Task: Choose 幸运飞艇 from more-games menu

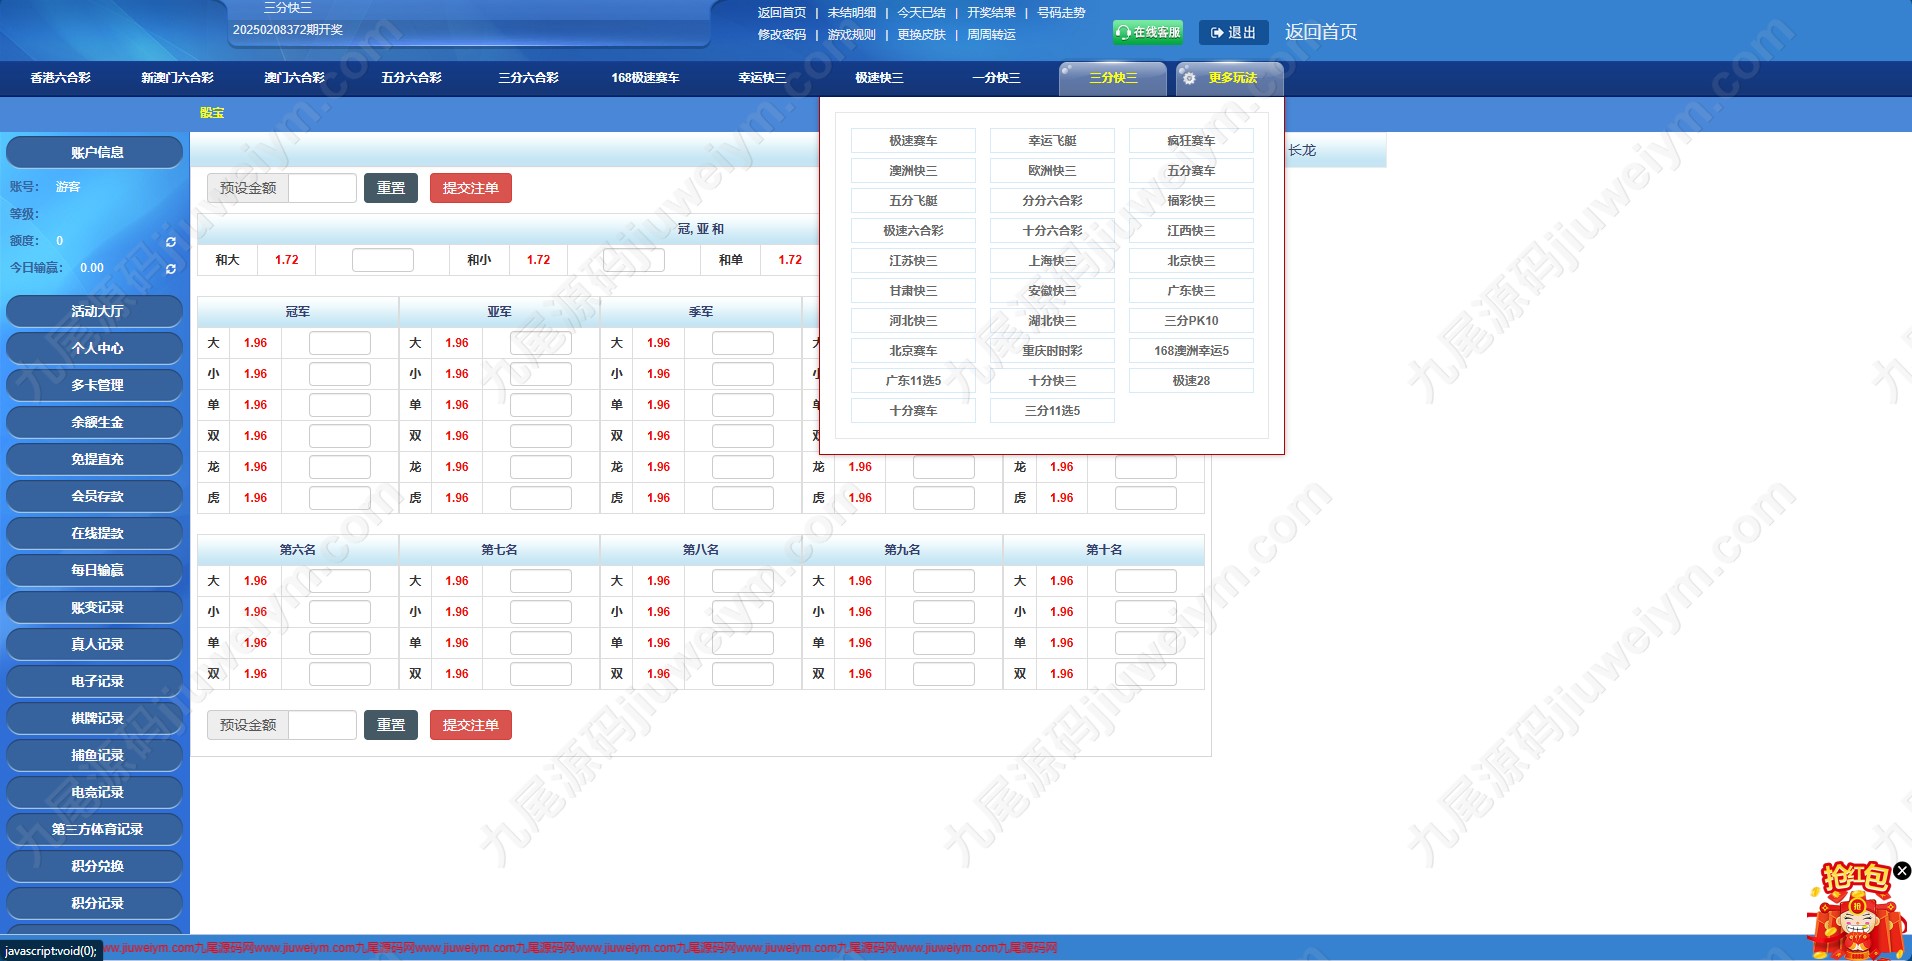Action: 1052,141
